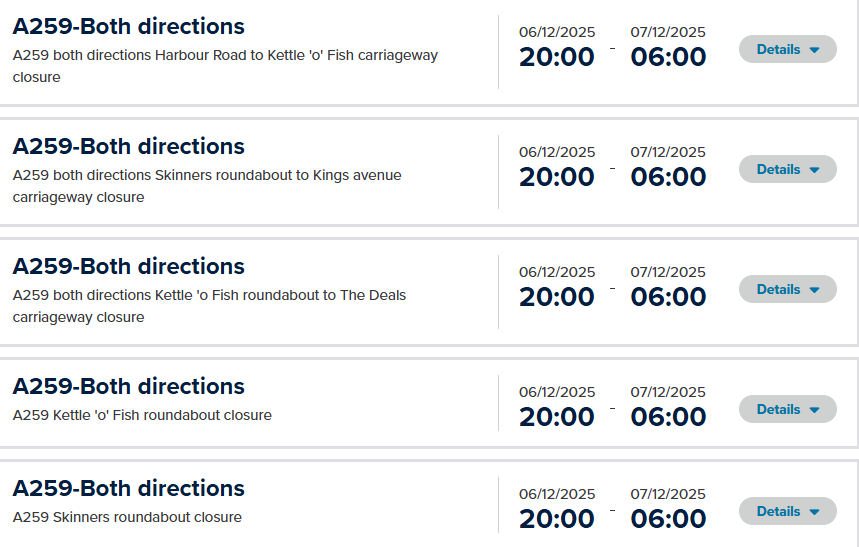859x547 pixels.
Task: Expand Details for Skinners roundabout closure
Action: 787,511
